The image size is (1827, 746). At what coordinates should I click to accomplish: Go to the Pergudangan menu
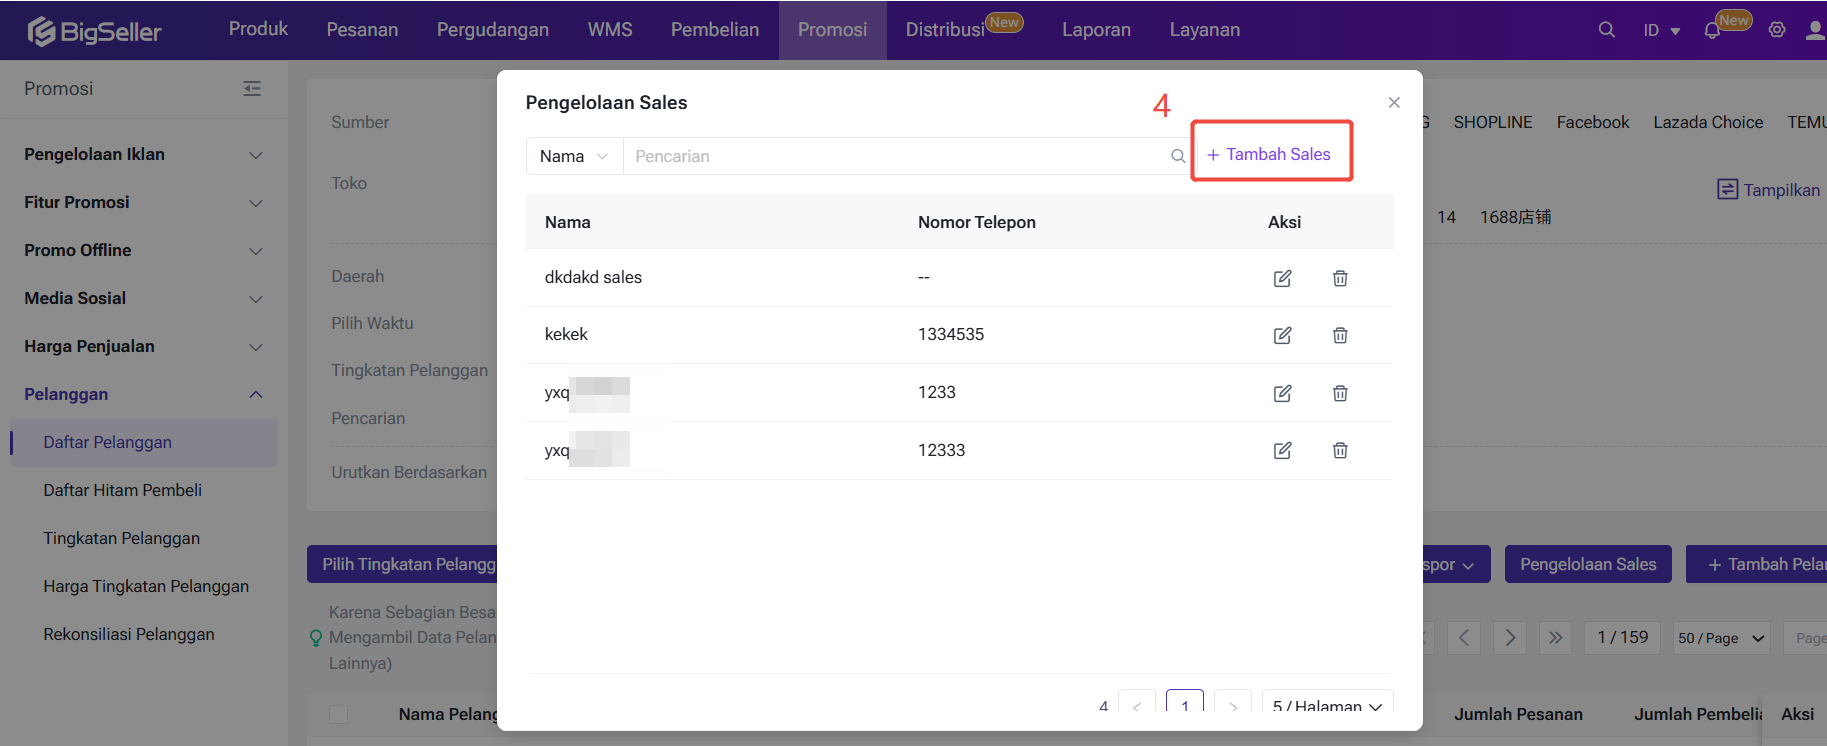coord(492,30)
